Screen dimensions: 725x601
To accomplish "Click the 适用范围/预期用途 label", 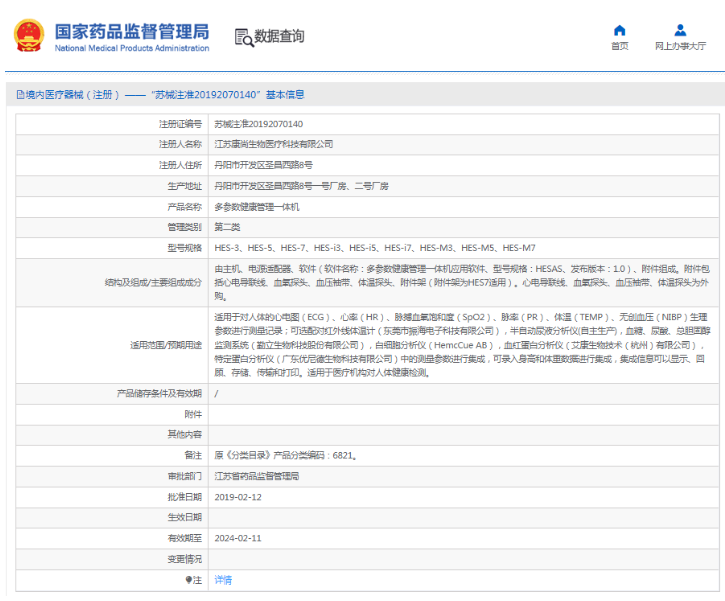I will [x=166, y=345].
